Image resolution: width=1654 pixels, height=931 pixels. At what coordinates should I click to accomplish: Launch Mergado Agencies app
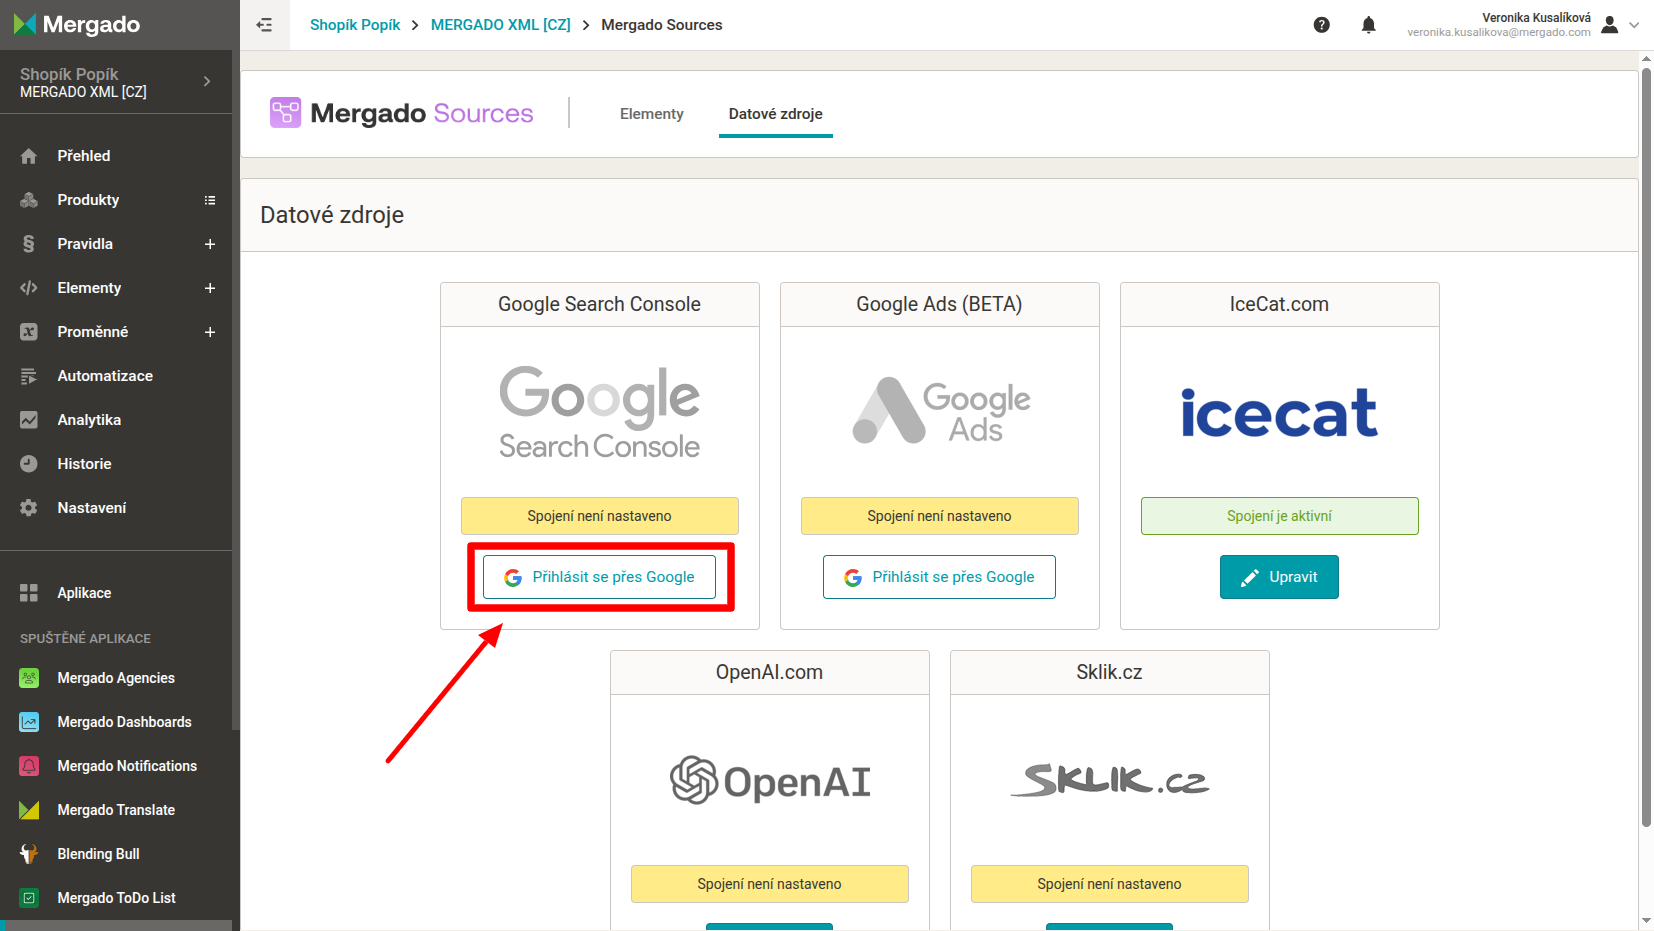point(116,678)
